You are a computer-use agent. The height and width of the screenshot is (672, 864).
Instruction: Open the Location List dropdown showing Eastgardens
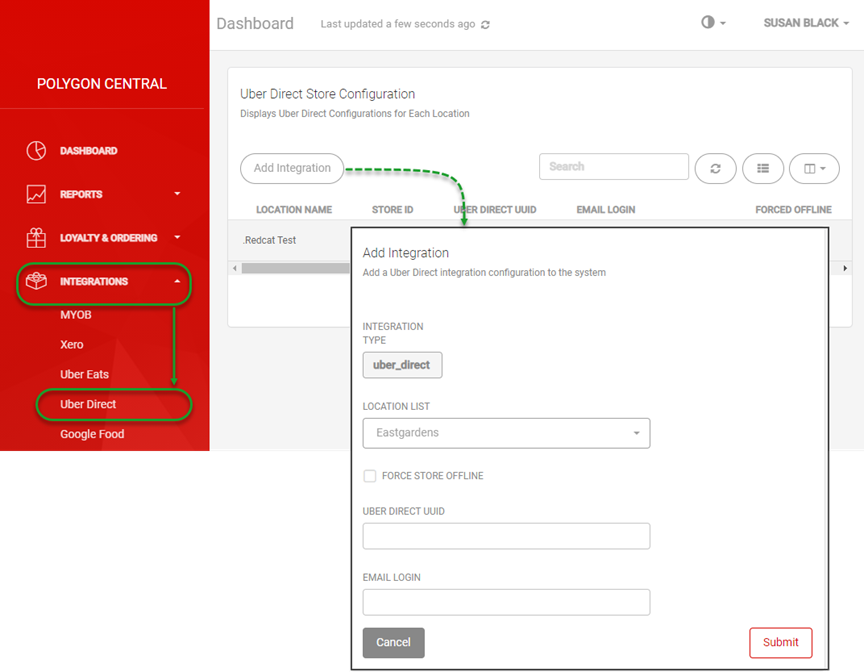[x=506, y=433]
